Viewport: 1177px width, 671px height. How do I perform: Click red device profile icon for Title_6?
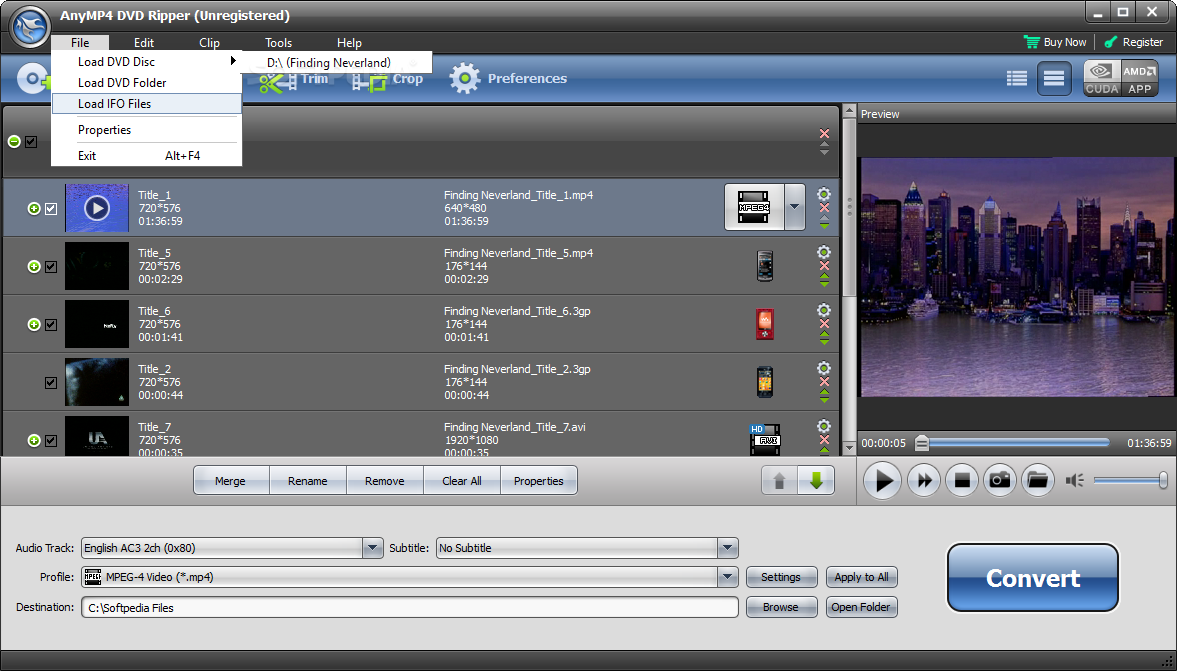coord(765,323)
